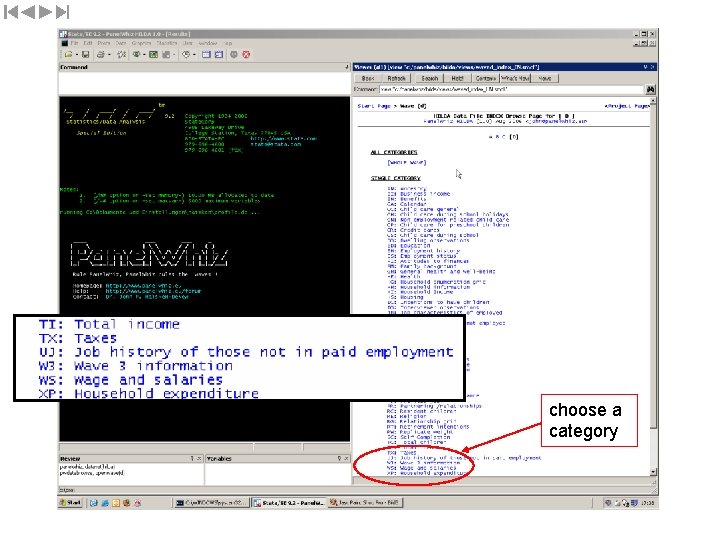Screen dimensions: 720x540
Task: Expand the Viewer icon dropdown arrow
Action: 144,55
